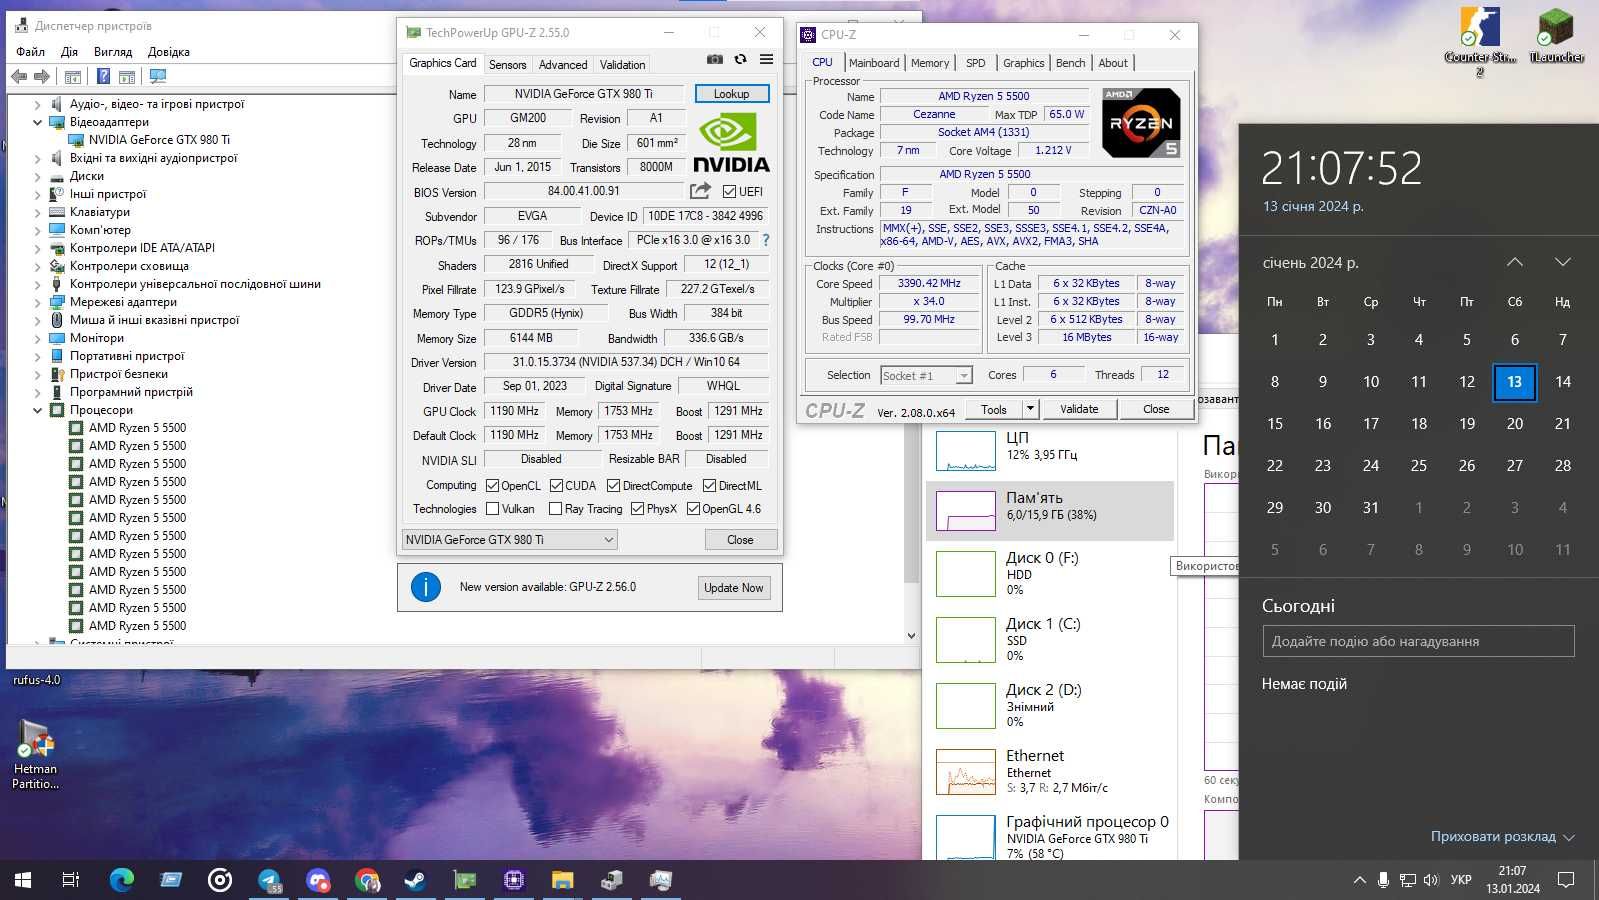Click the GPU-Z refresh icon
Viewport: 1599px width, 900px height.
coord(740,59)
